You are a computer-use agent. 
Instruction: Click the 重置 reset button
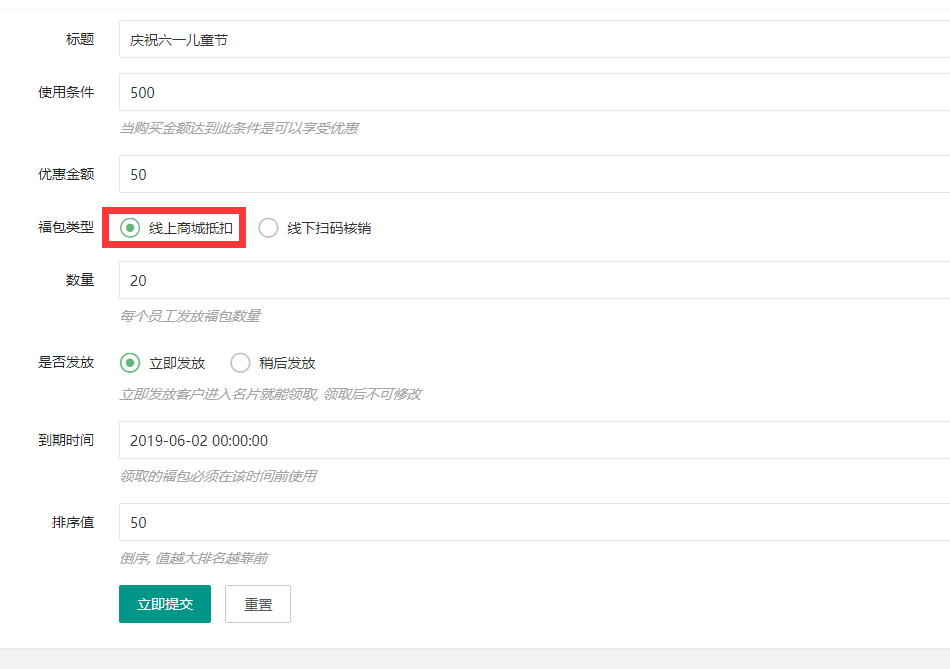click(258, 604)
